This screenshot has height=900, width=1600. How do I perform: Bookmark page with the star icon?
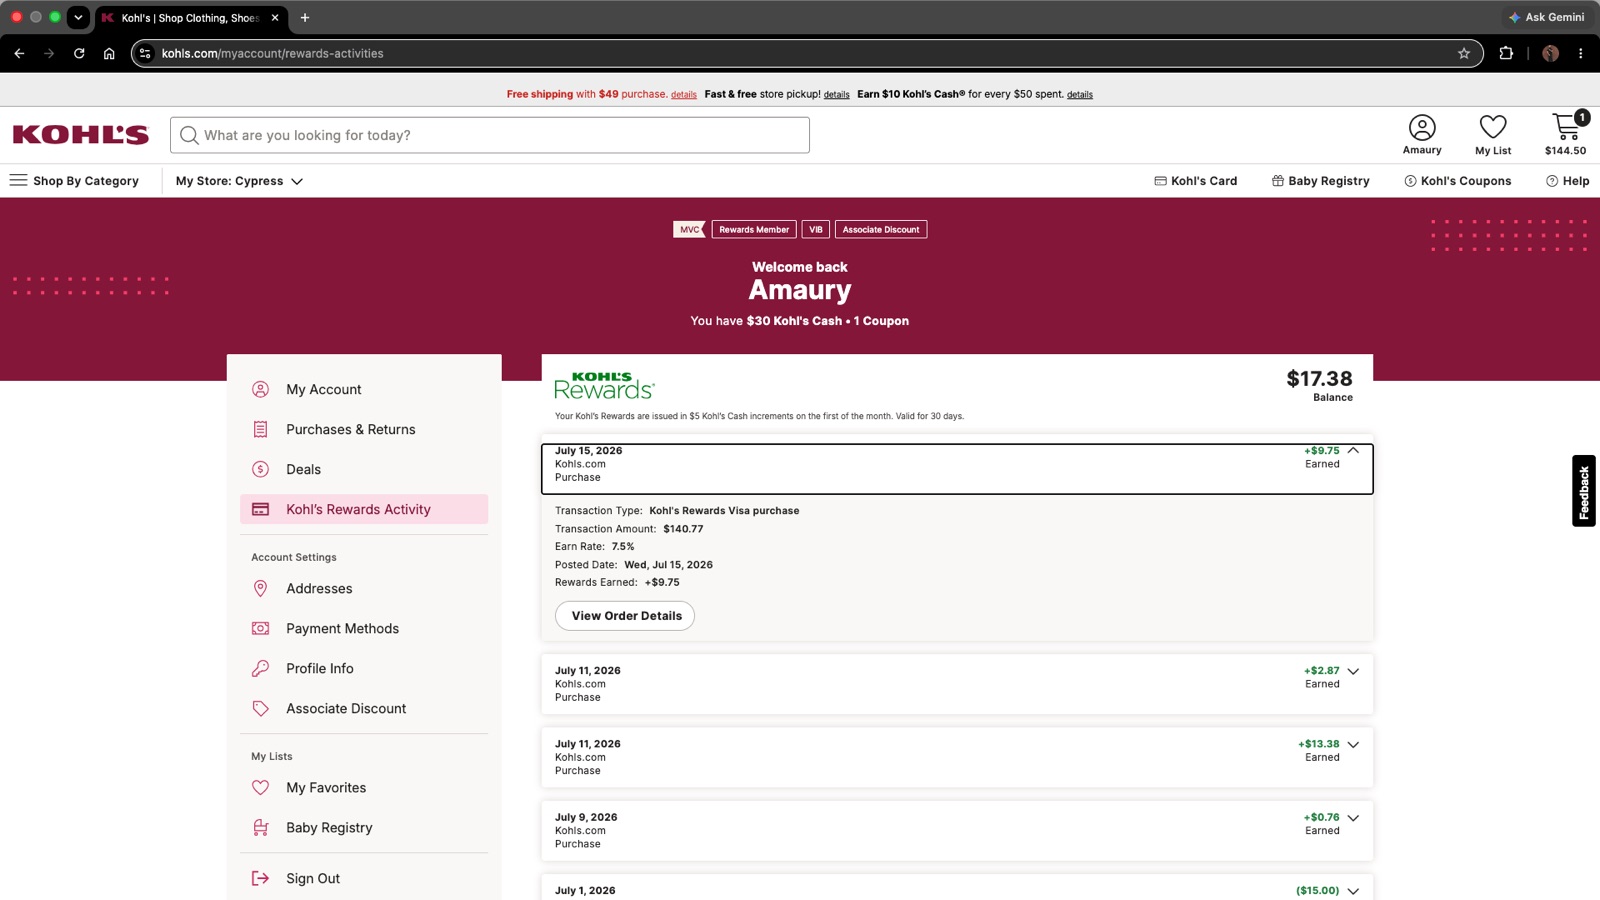[x=1464, y=53]
